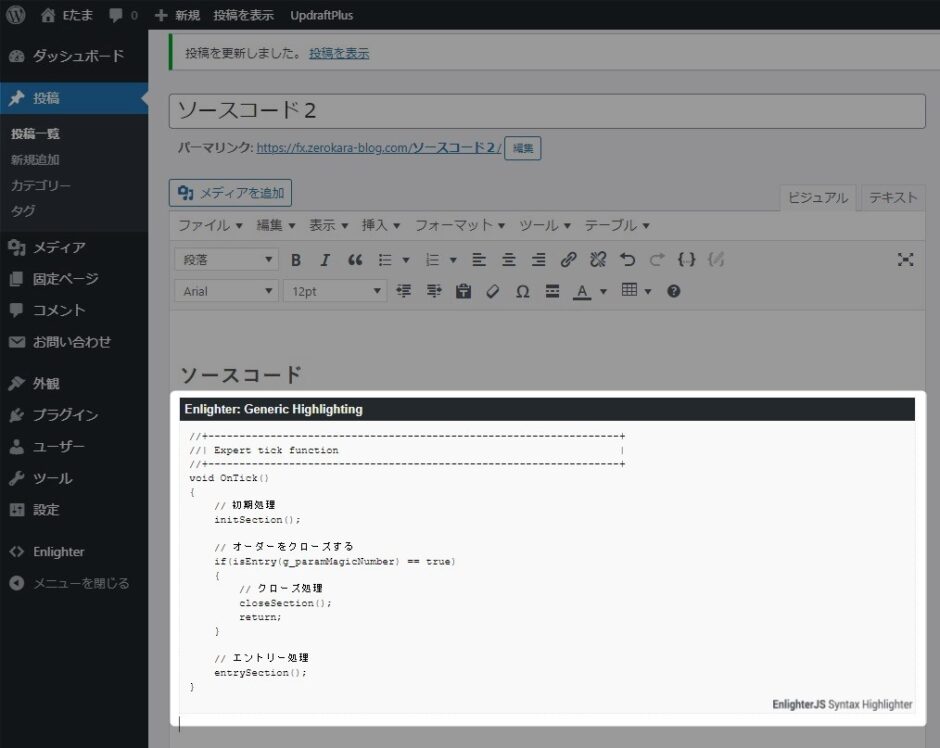Select the Enlighter Generic Highlighting code block
Image resolution: width=940 pixels, height=748 pixels.
[x=547, y=557]
